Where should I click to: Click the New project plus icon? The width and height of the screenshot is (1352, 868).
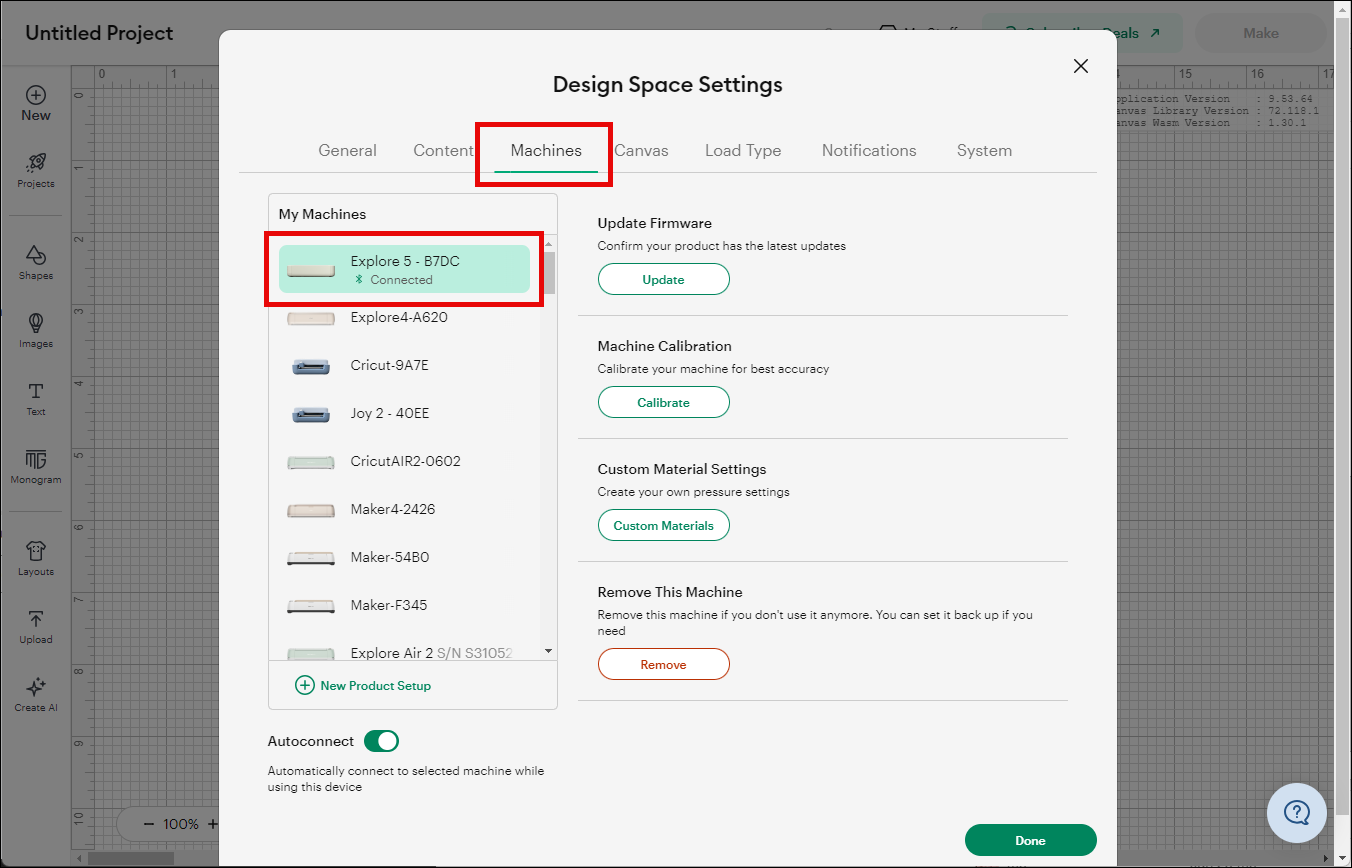click(36, 96)
